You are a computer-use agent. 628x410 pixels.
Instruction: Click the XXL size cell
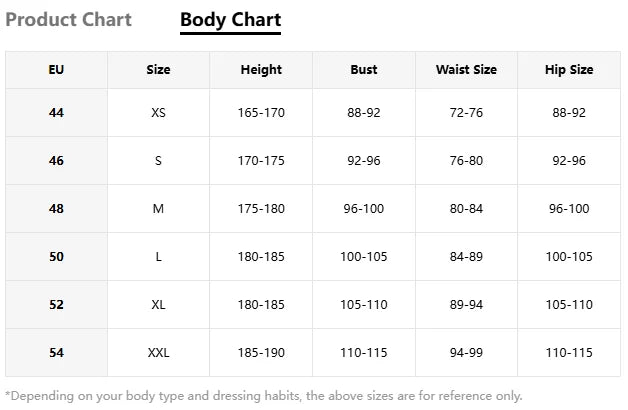point(158,353)
